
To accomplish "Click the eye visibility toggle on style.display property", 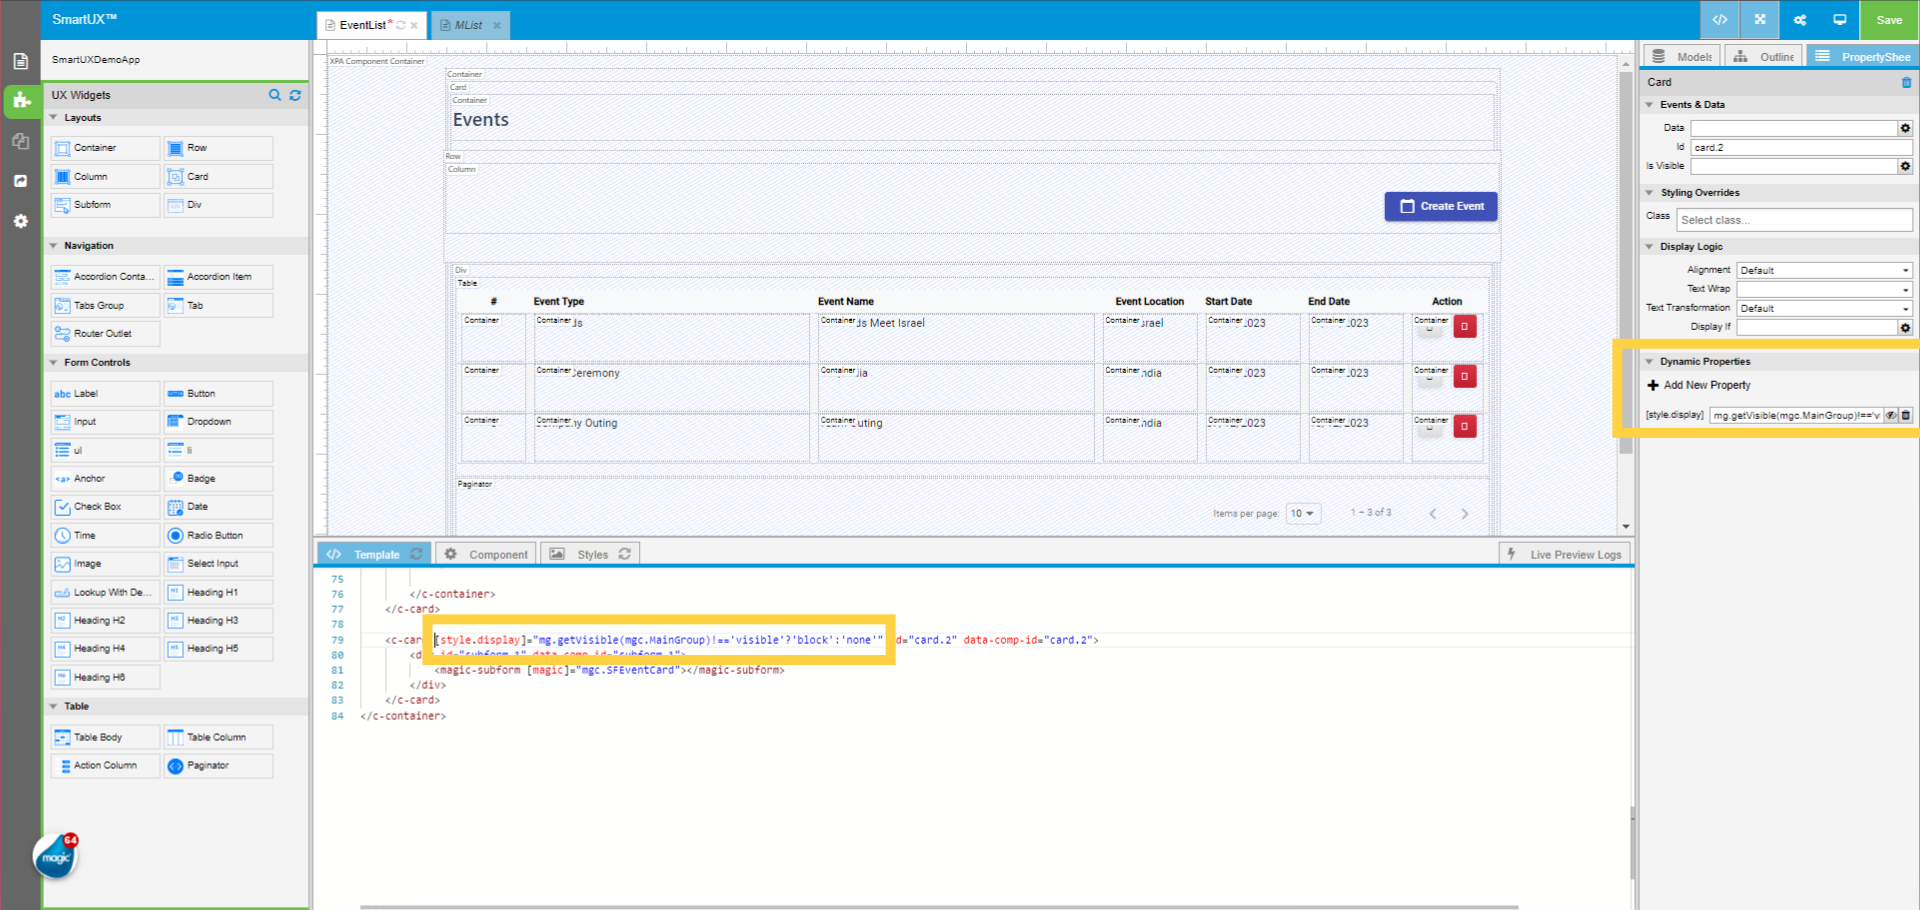I will tap(1891, 415).
